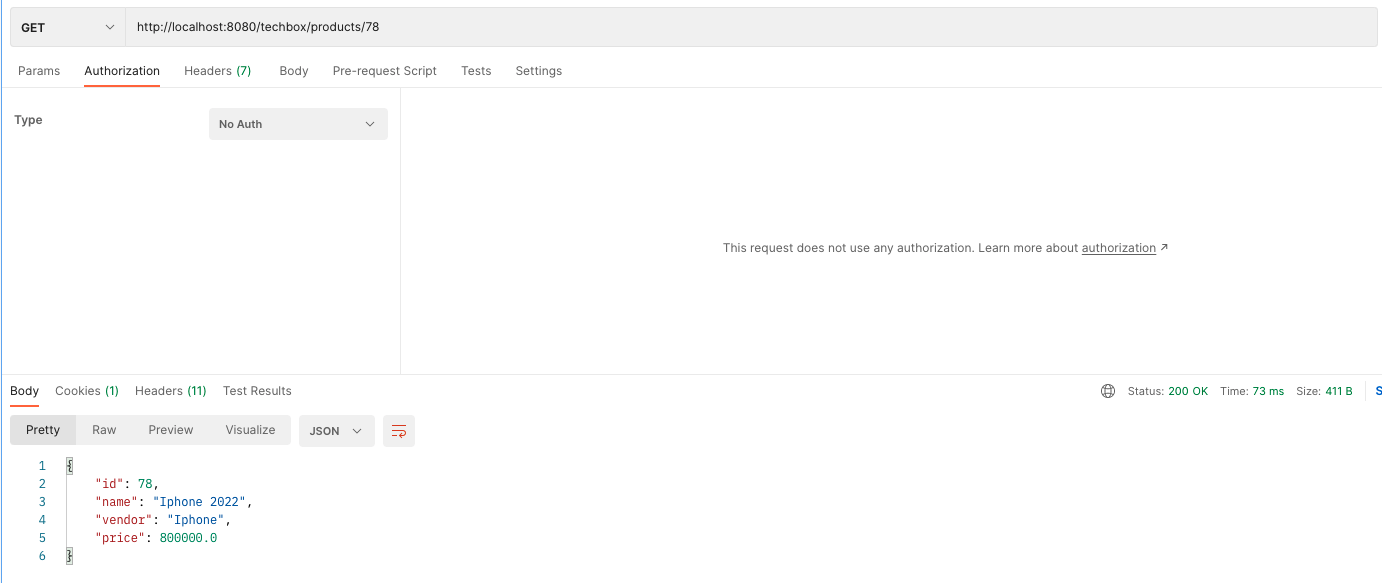Viewport: 1382px width, 583px height.
Task: Open the request Headers (7) tab
Action: [x=217, y=71]
